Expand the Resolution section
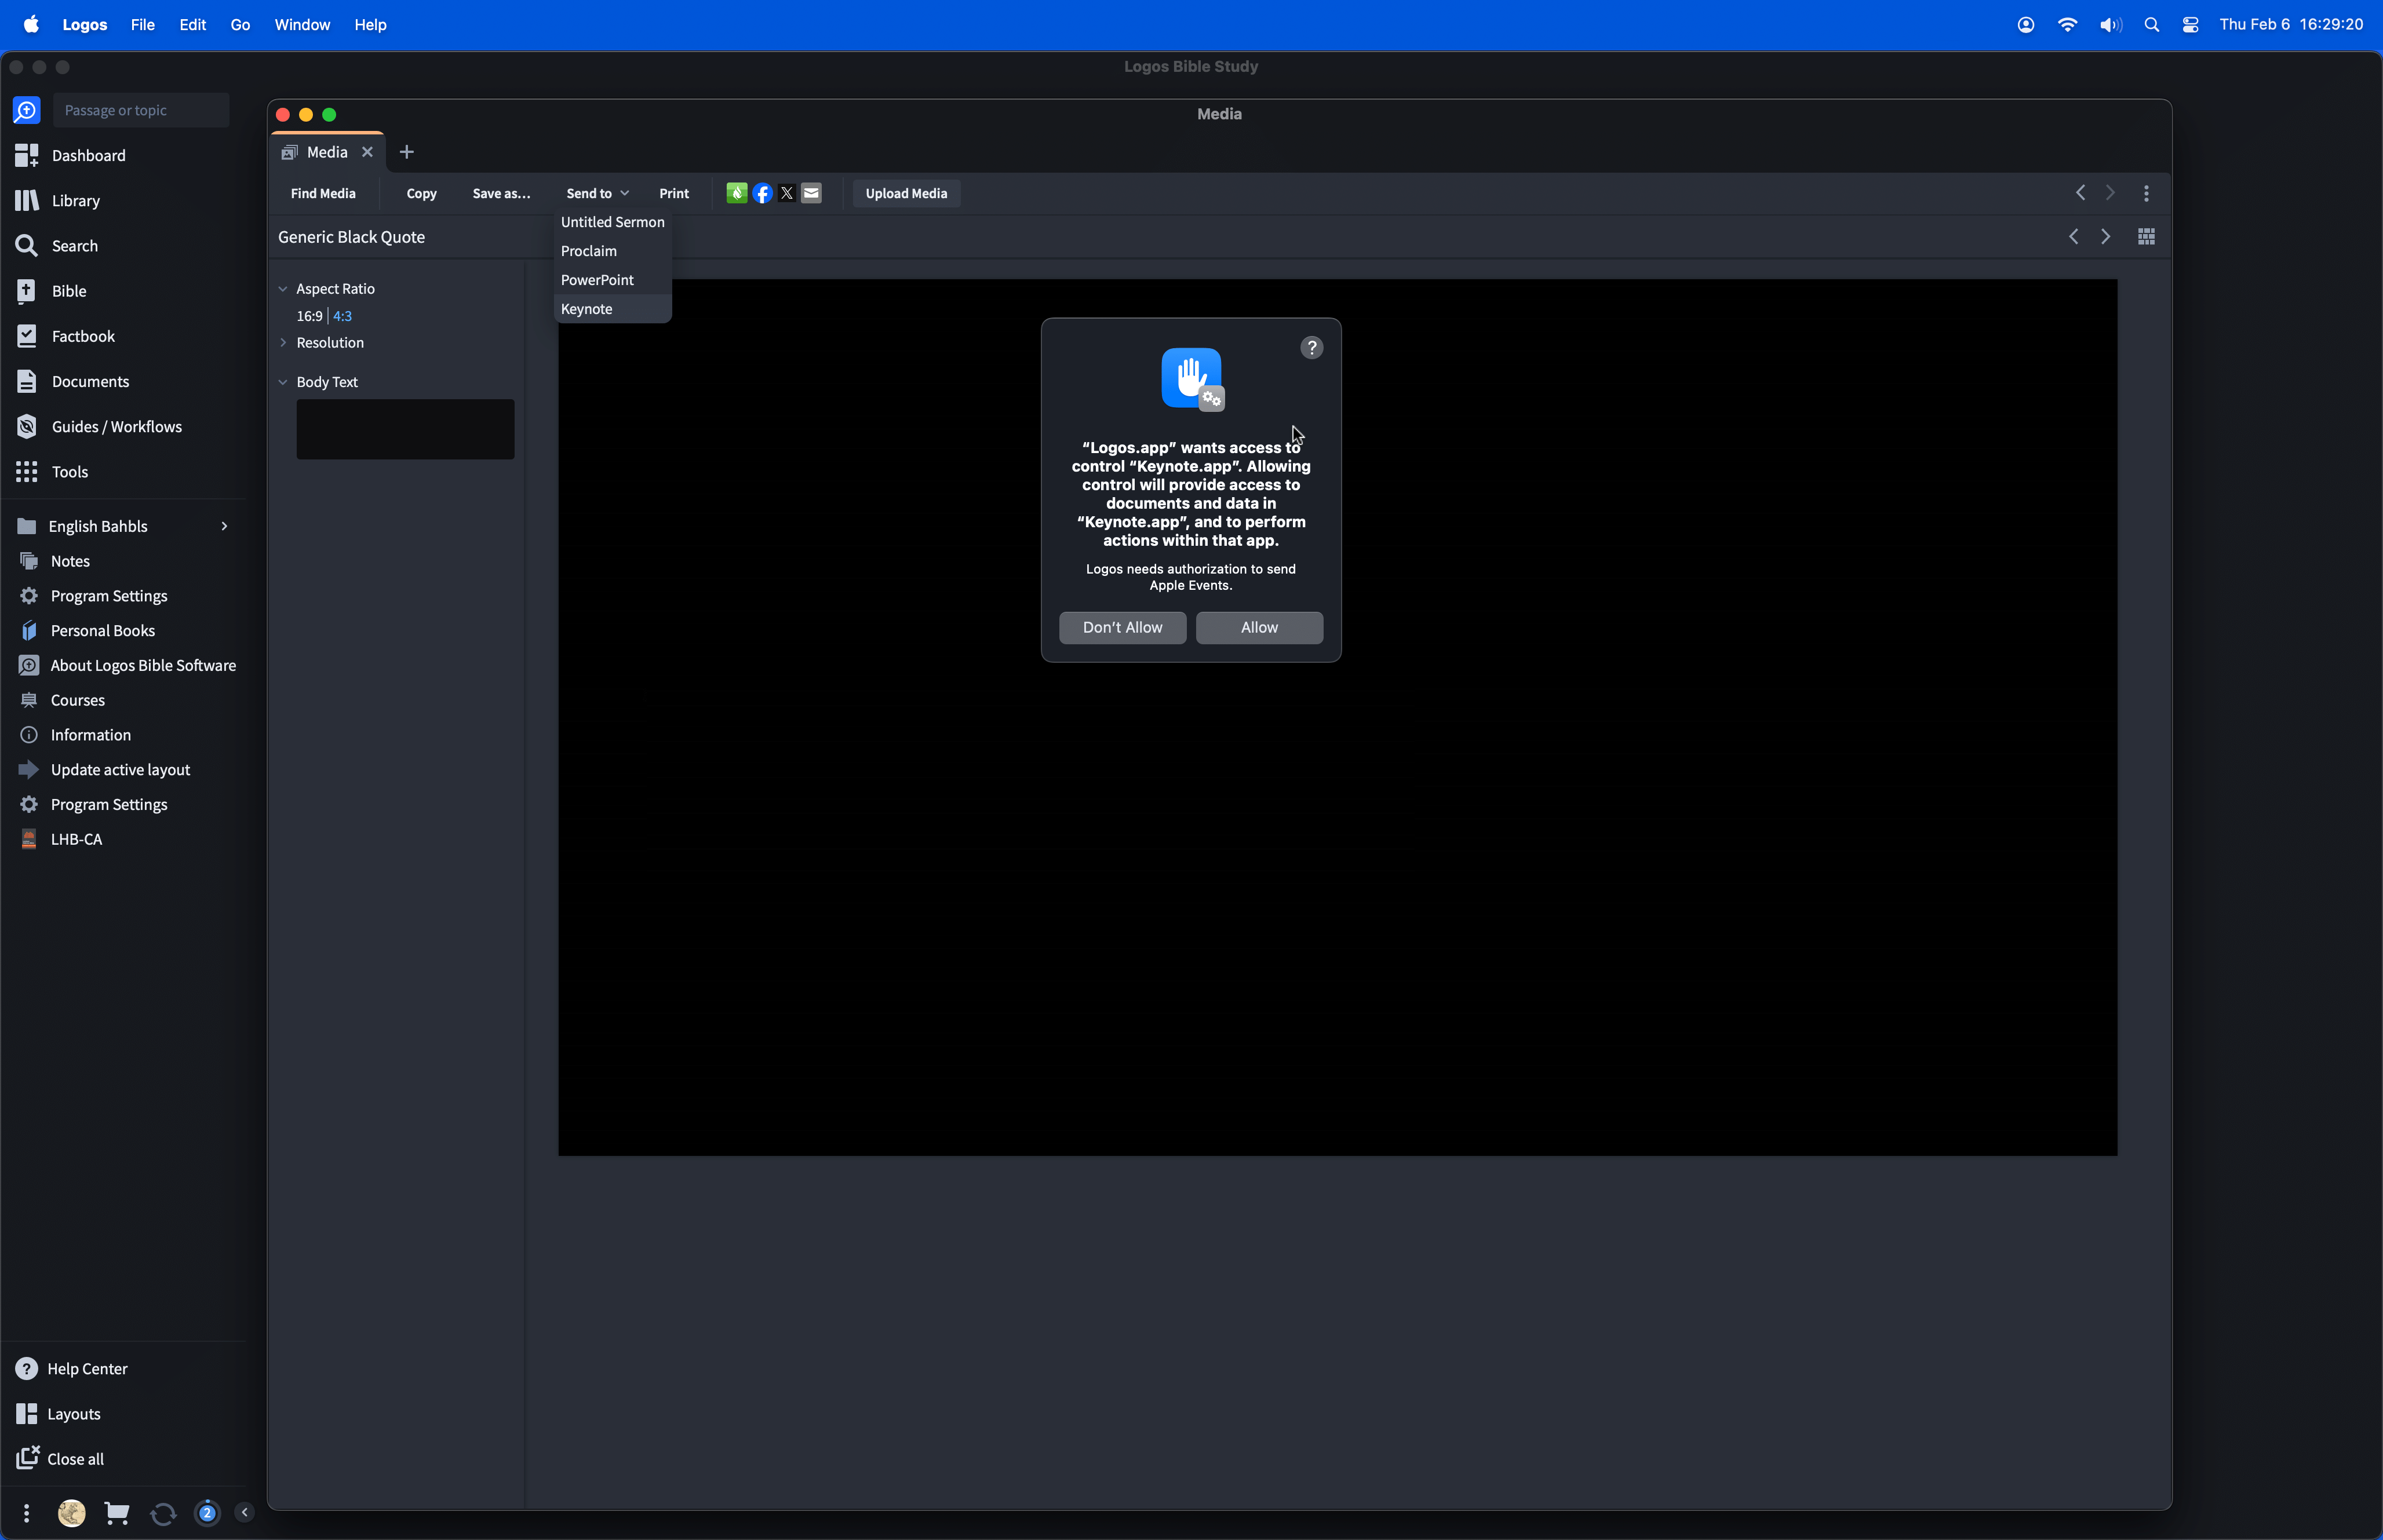The width and height of the screenshot is (2383, 1540). click(283, 342)
